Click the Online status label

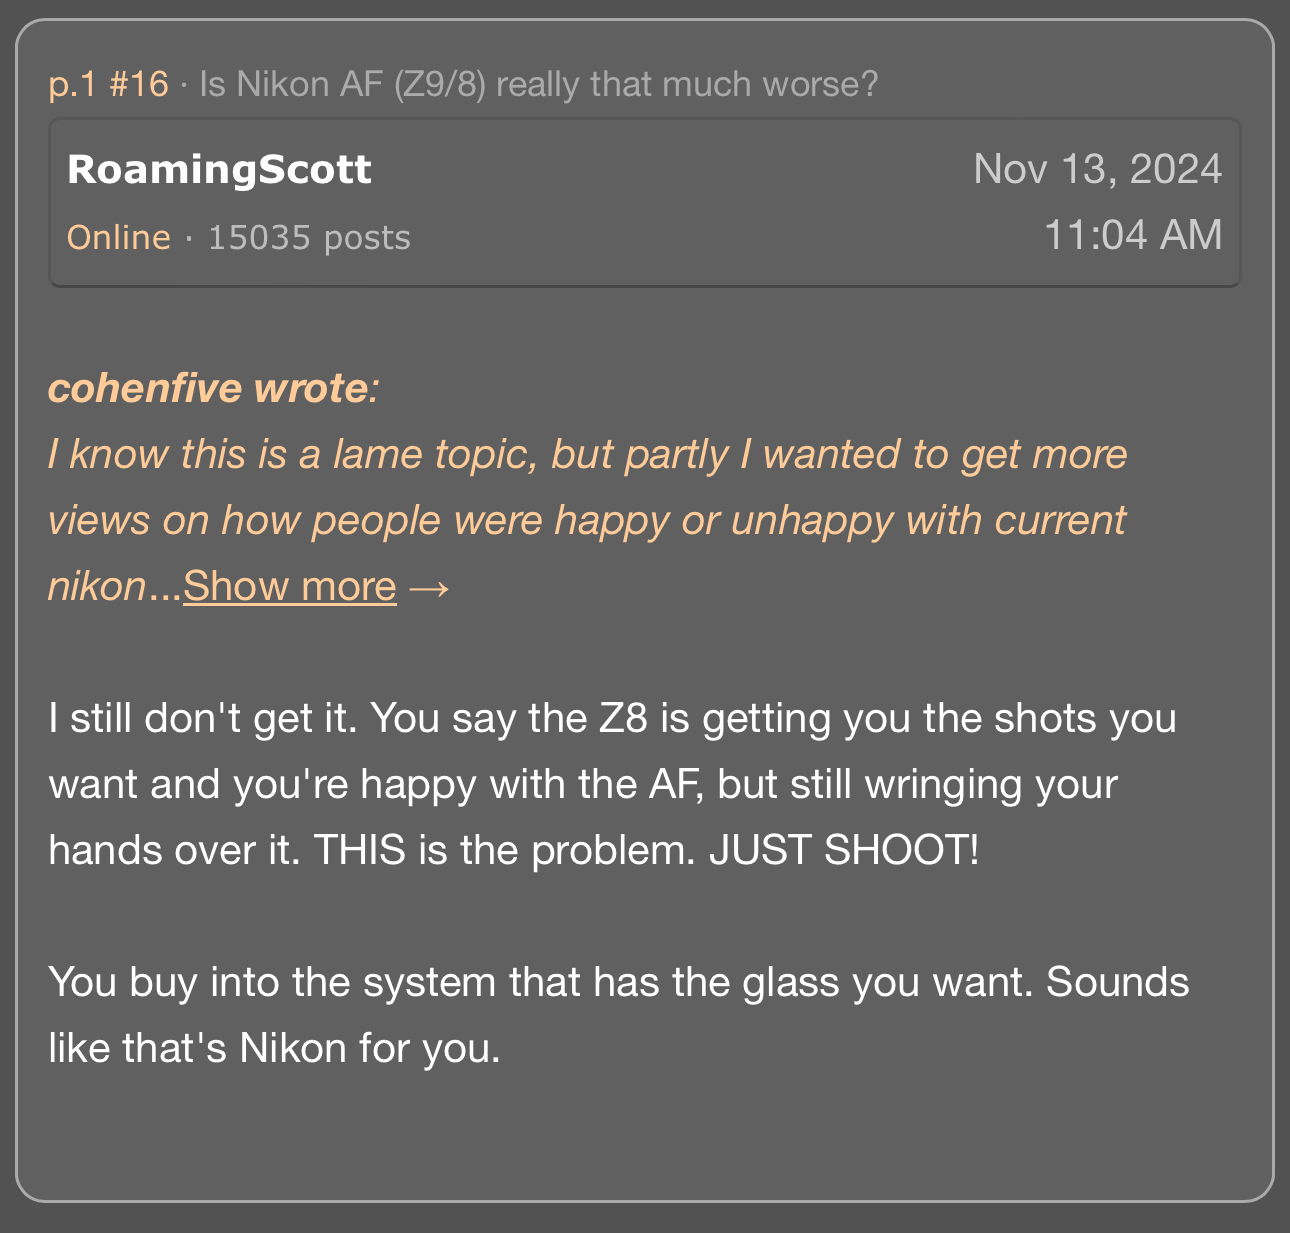tap(118, 237)
